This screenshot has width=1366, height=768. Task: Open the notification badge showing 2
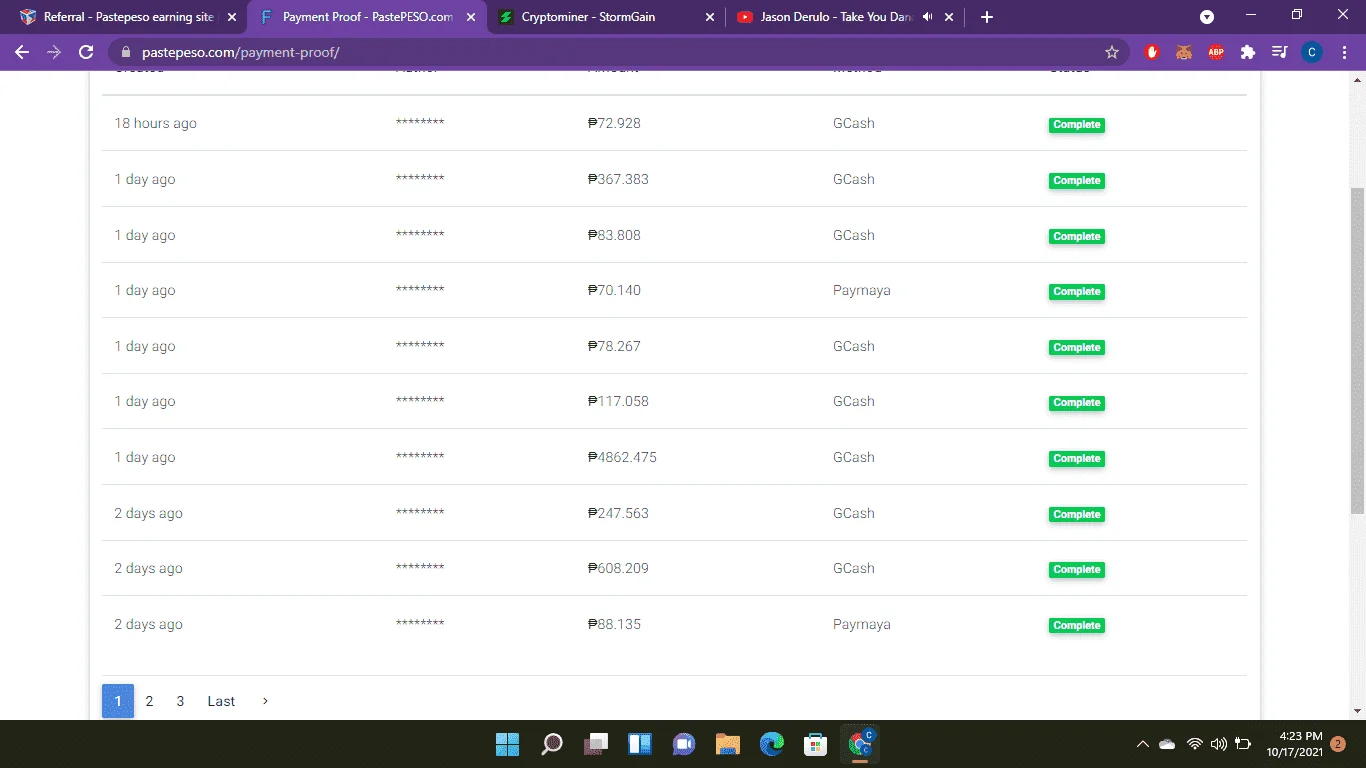click(1338, 744)
